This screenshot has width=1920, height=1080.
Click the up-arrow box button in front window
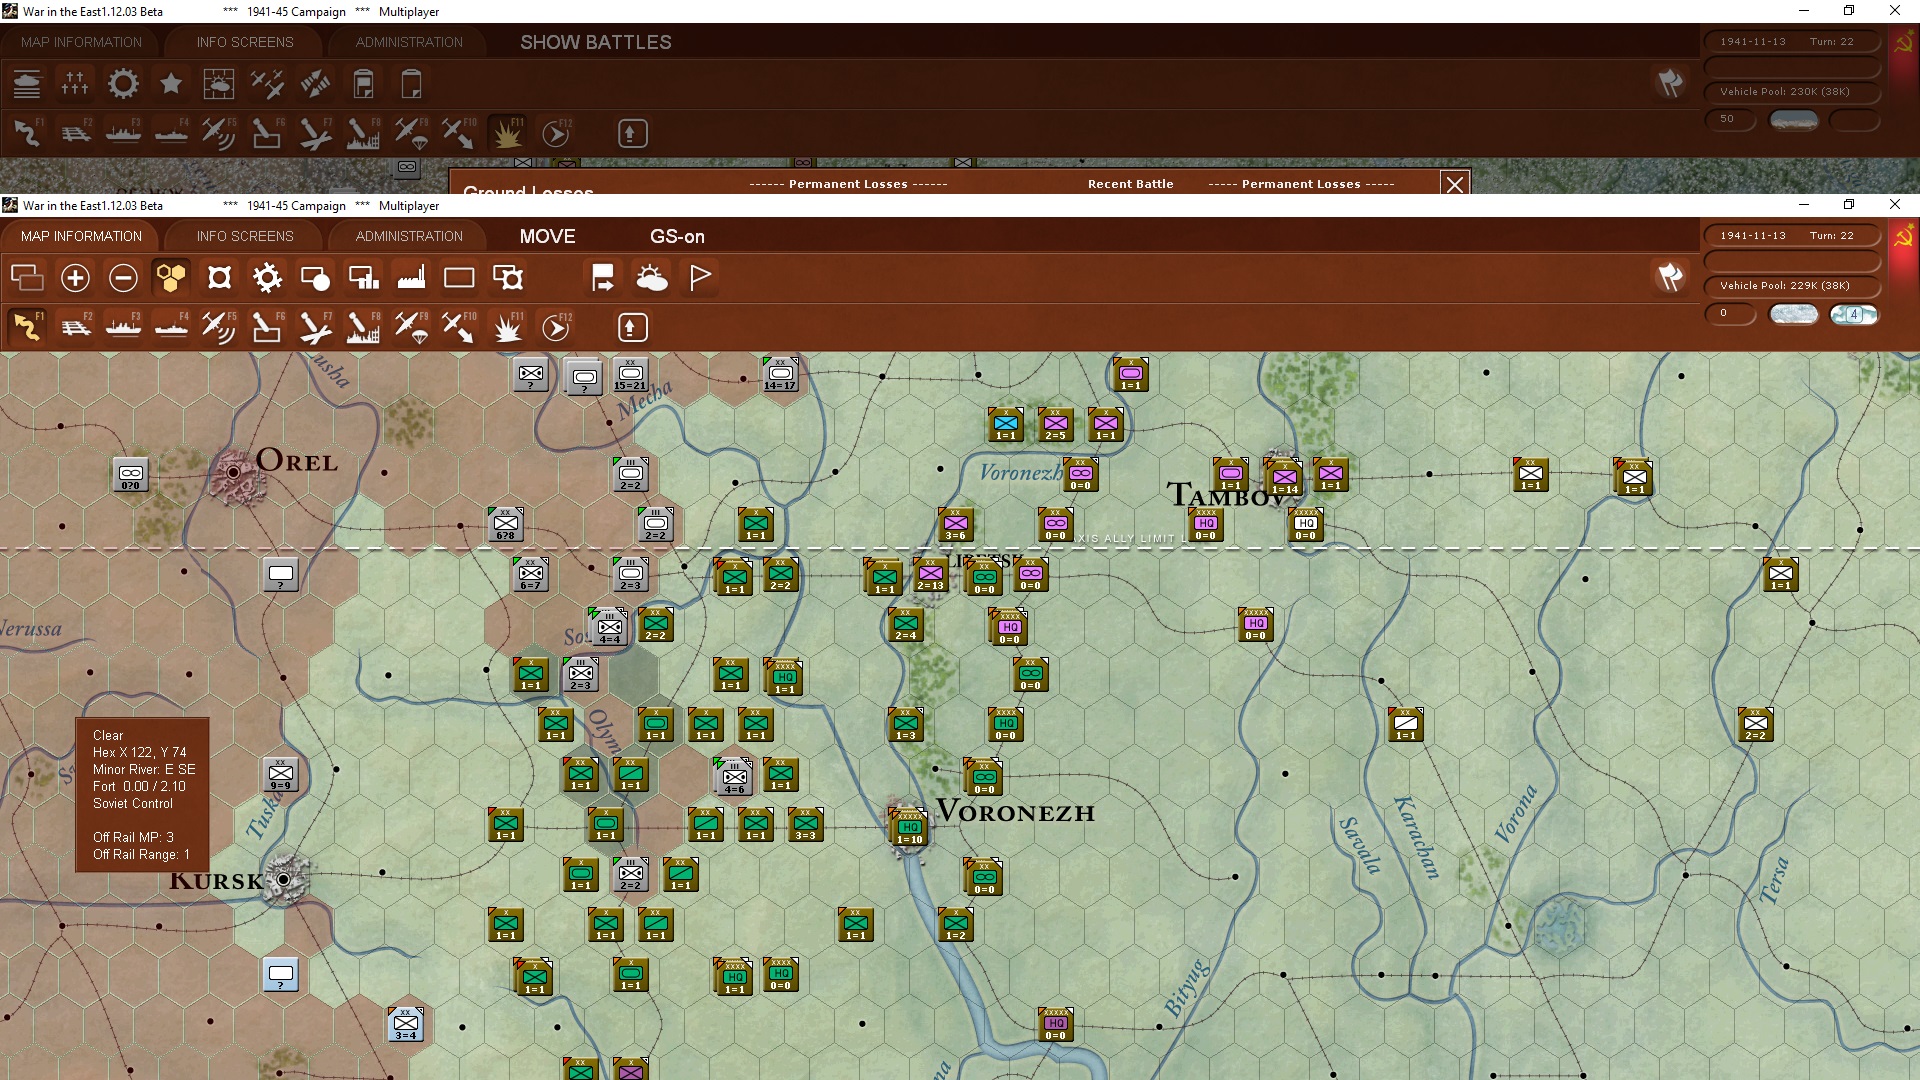point(632,327)
